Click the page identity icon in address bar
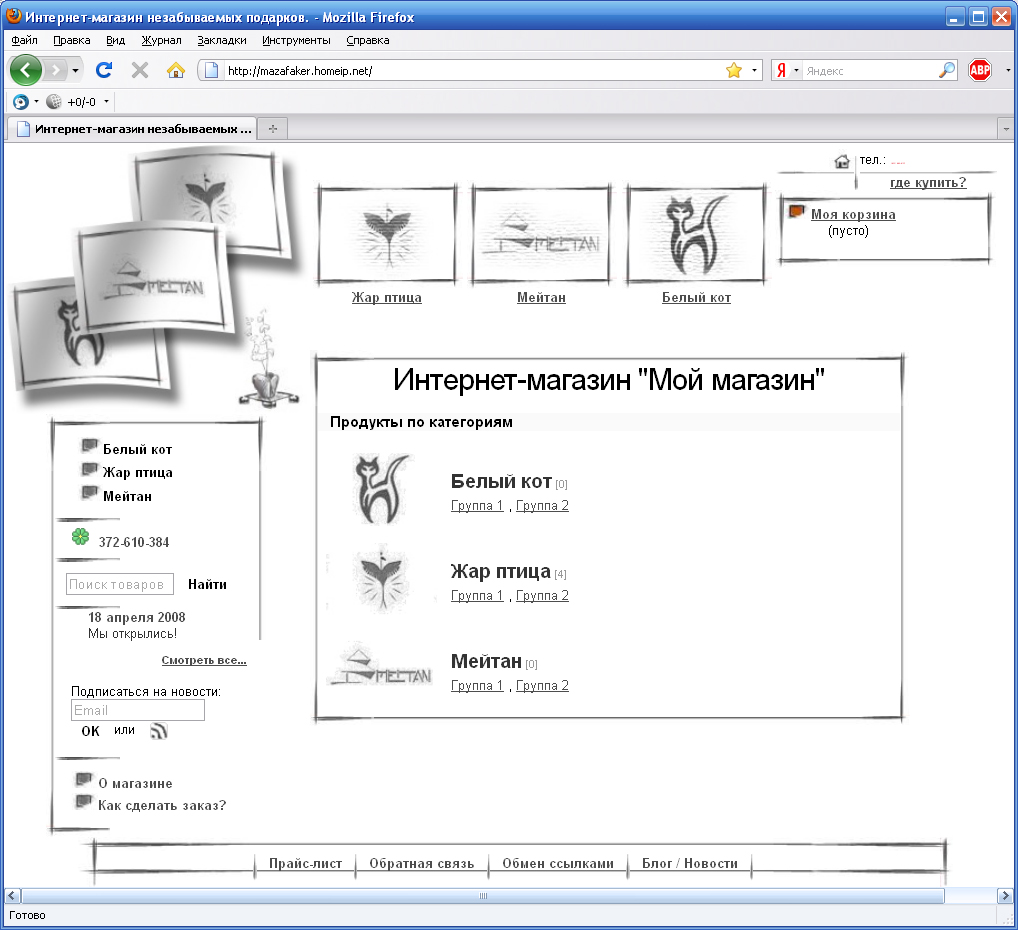This screenshot has width=1018, height=930. (211, 70)
